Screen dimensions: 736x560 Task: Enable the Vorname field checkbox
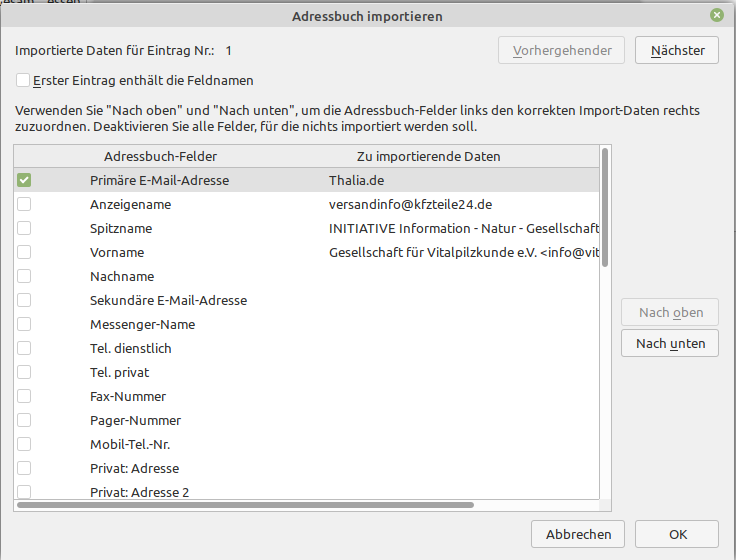pyautogui.click(x=24, y=252)
